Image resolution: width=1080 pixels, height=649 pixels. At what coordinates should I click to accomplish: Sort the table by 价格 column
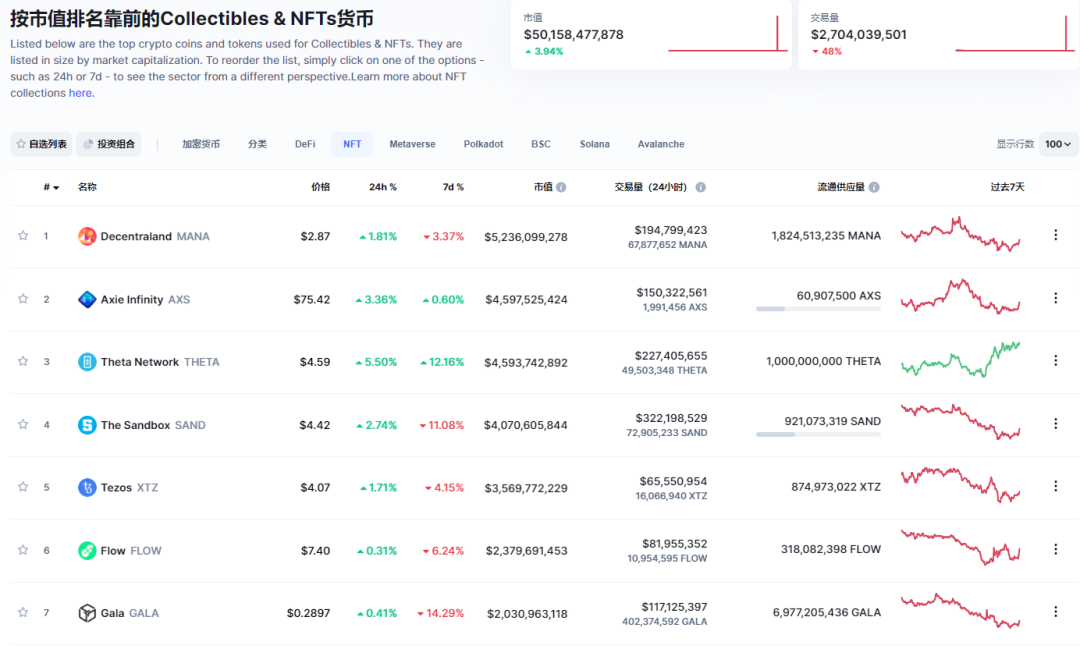[320, 187]
